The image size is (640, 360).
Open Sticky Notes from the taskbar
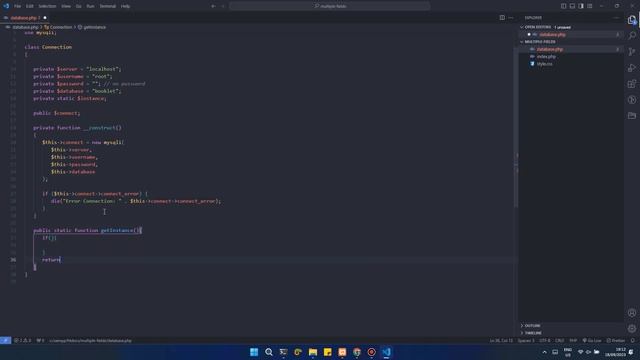coord(327,352)
